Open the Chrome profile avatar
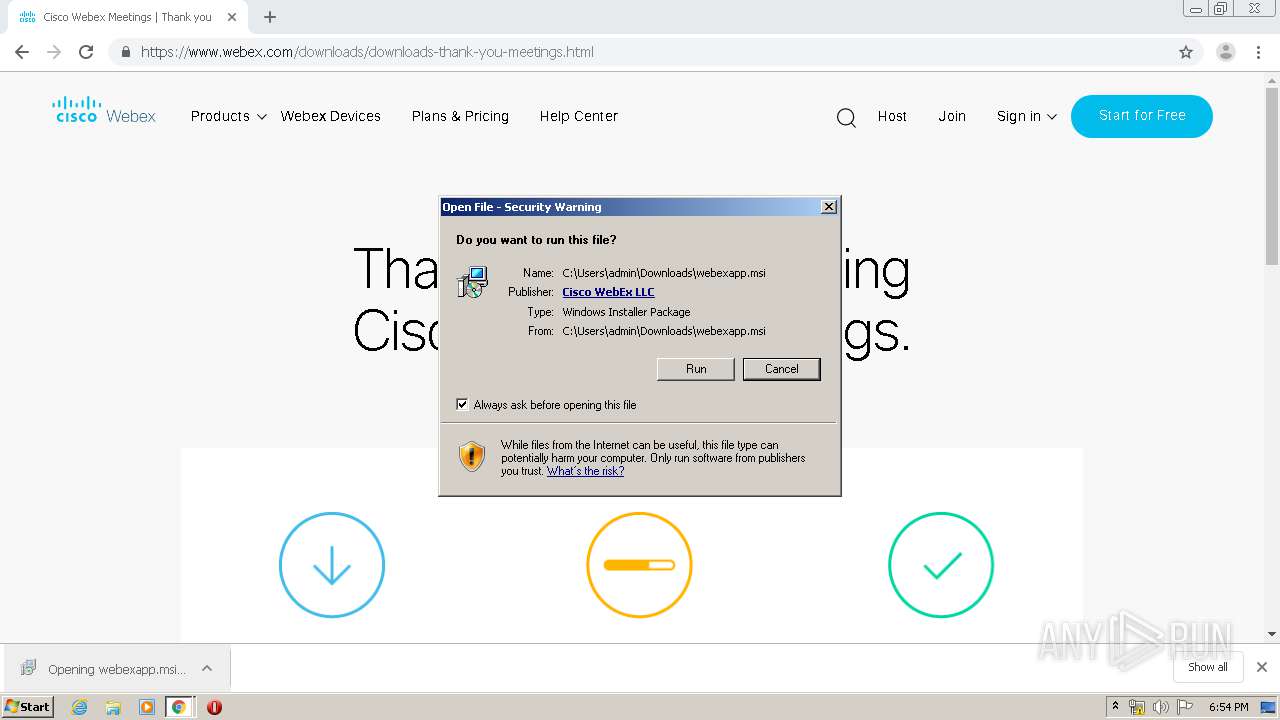 coord(1225,52)
